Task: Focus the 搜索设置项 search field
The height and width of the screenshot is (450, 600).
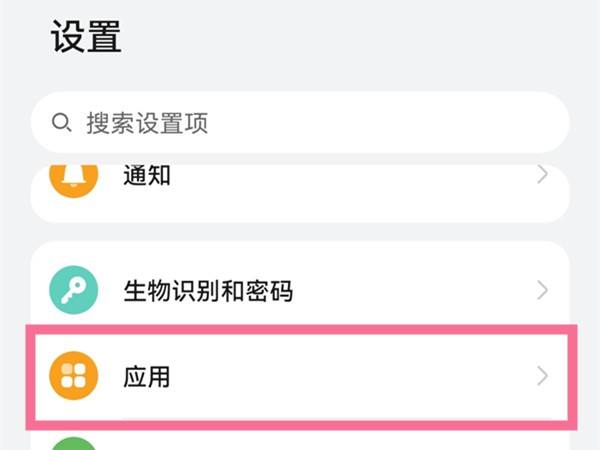Action: click(300, 123)
